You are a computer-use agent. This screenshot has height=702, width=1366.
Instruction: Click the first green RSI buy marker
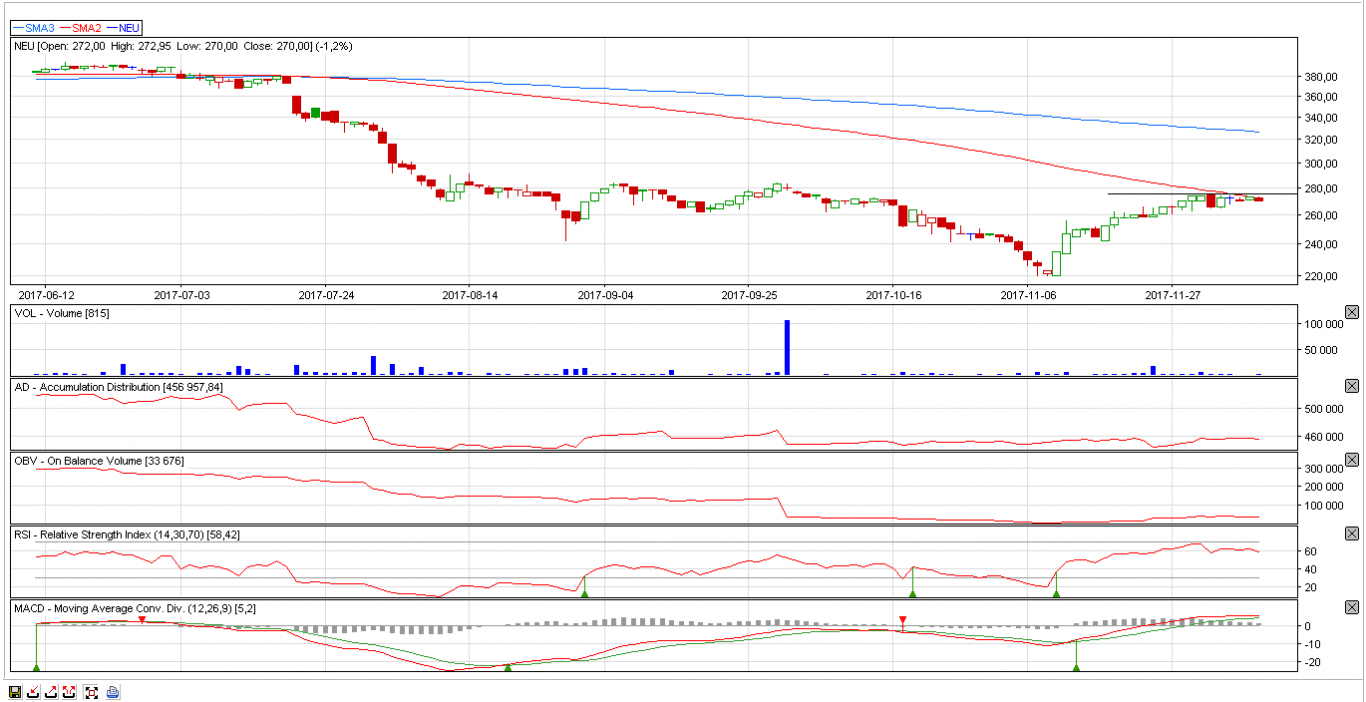(x=584, y=593)
